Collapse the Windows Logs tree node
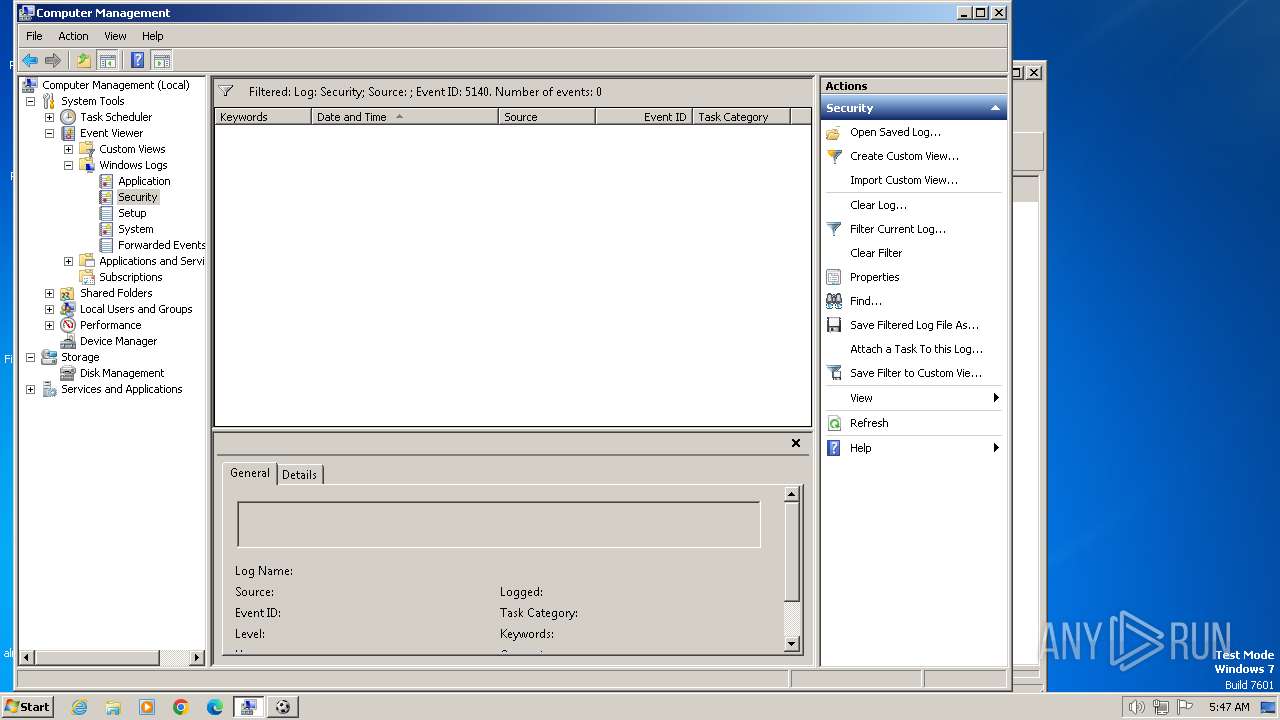 pyautogui.click(x=68, y=165)
